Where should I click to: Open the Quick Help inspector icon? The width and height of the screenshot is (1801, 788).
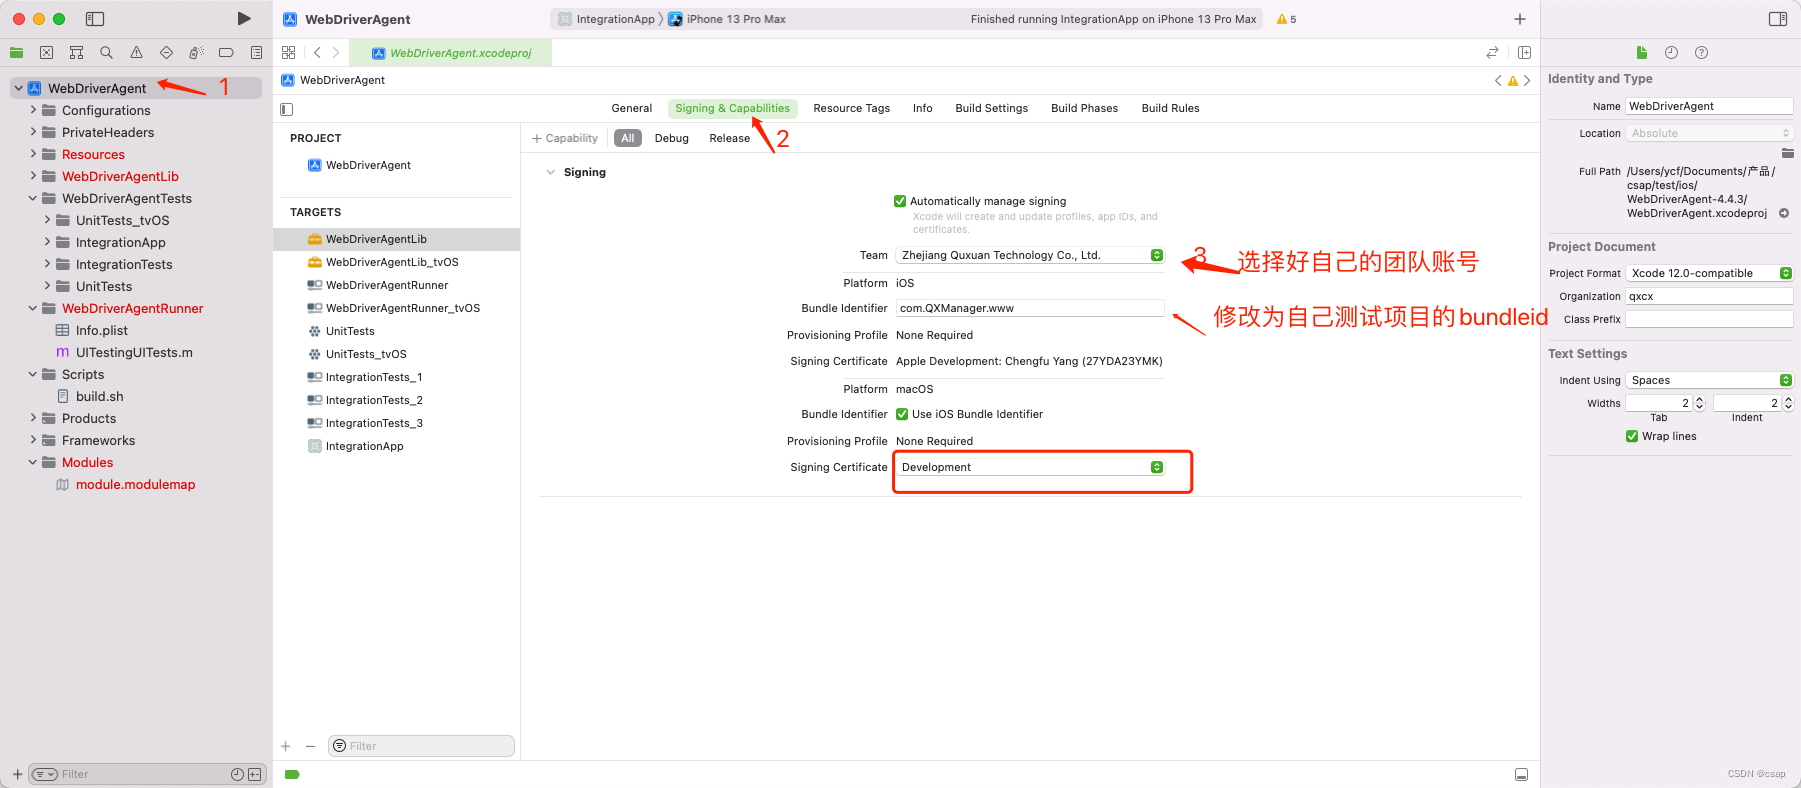pos(1701,53)
